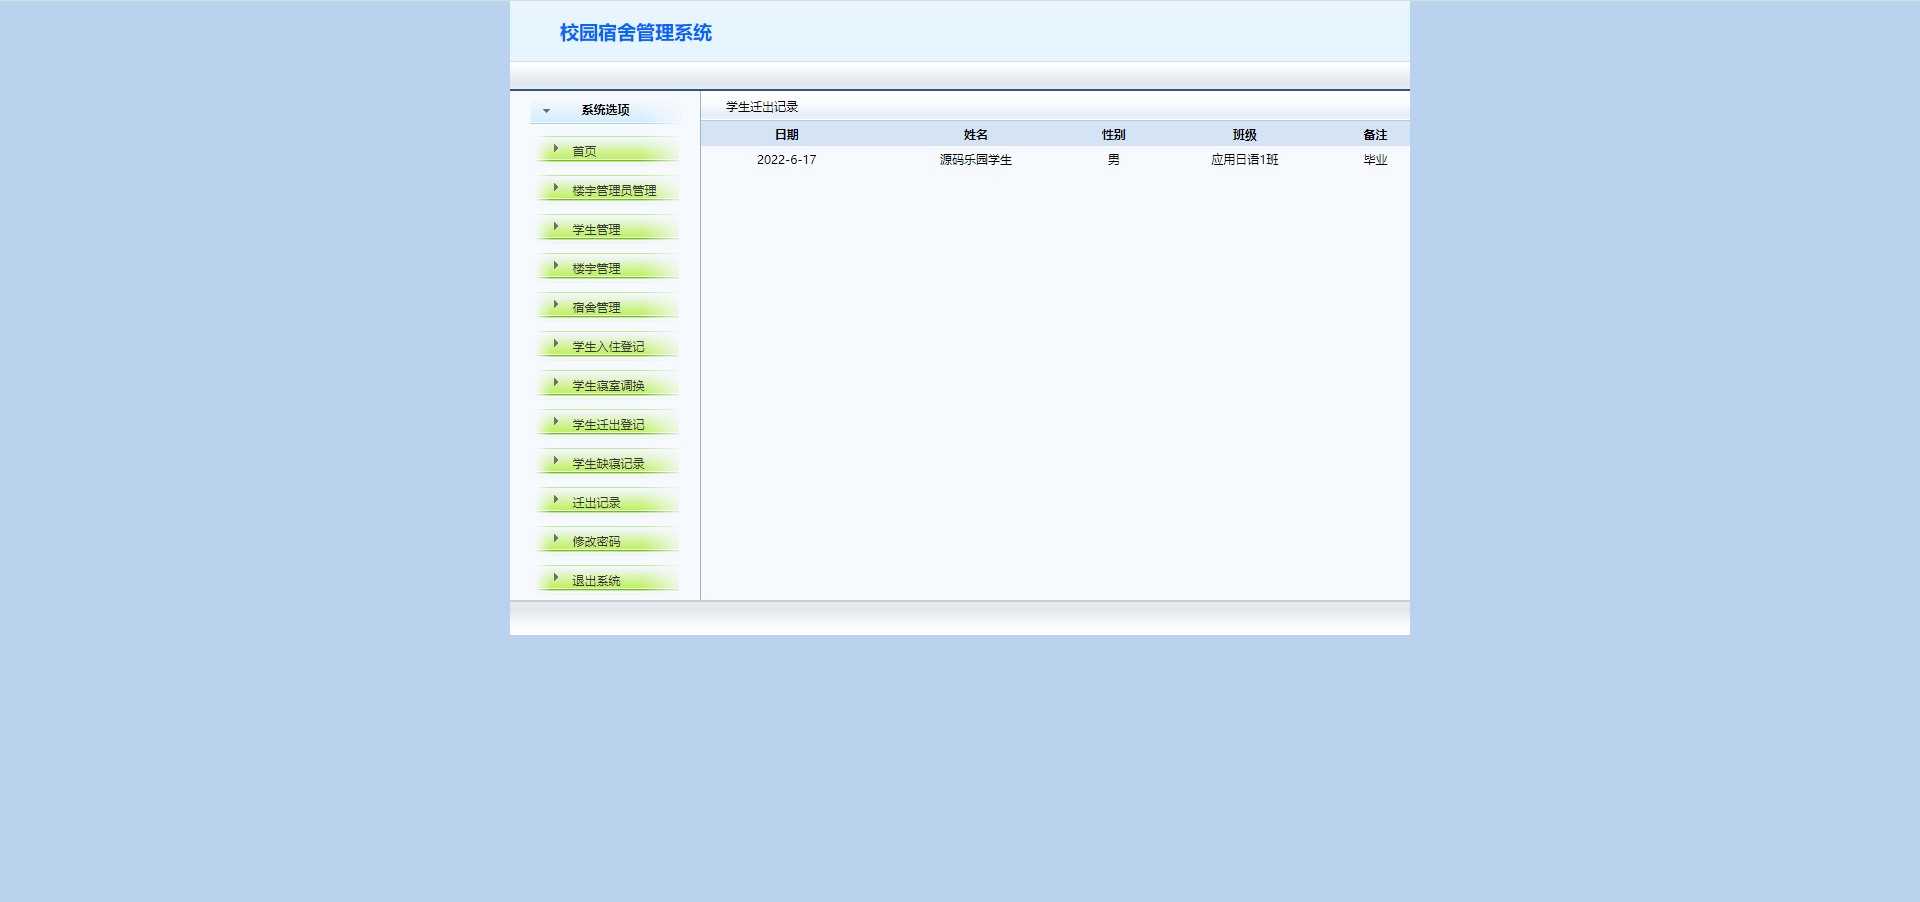Viewport: 1920px width, 902px height.
Task: Go to 学生迁出登记
Action: coord(608,425)
